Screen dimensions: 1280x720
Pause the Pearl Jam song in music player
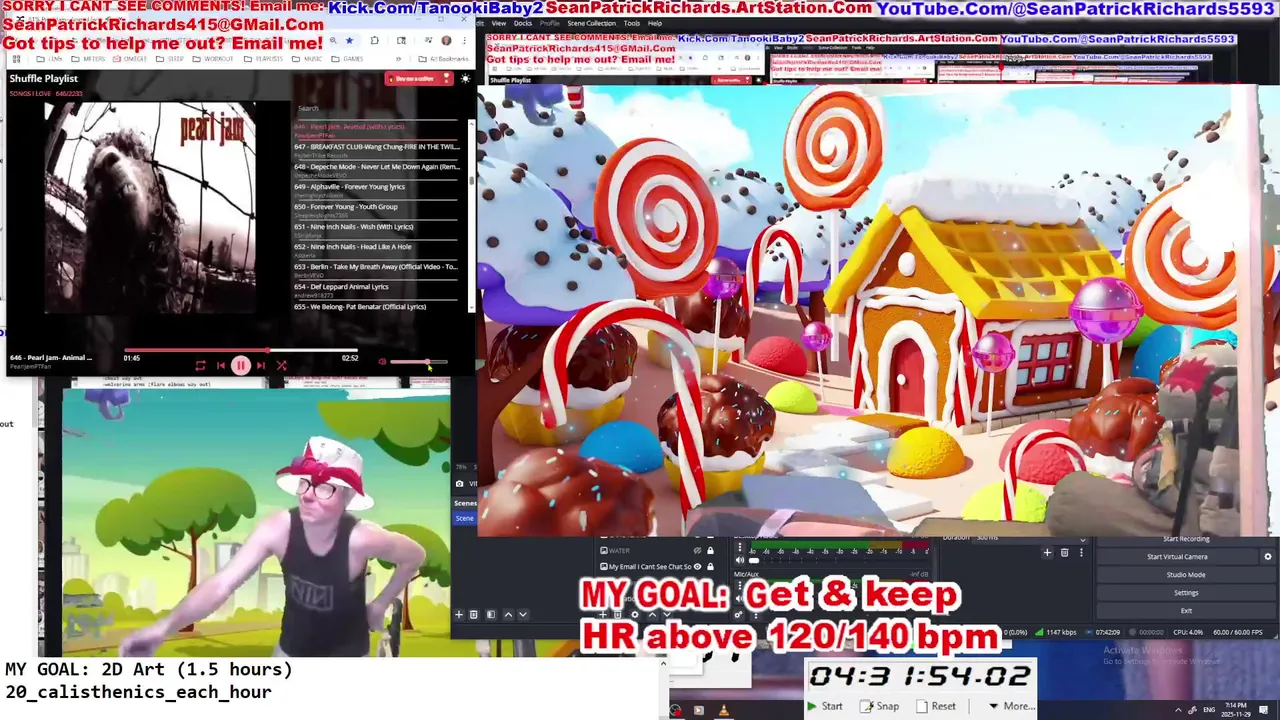click(x=241, y=366)
